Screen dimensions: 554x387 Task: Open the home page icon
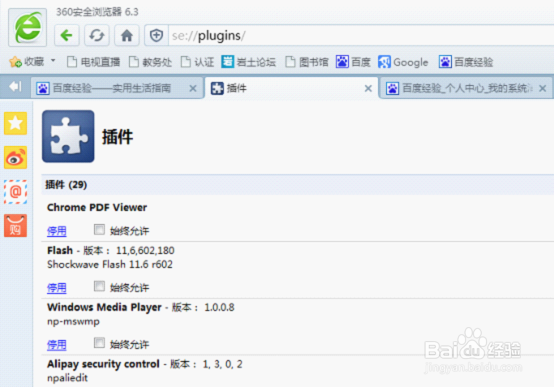coord(126,35)
